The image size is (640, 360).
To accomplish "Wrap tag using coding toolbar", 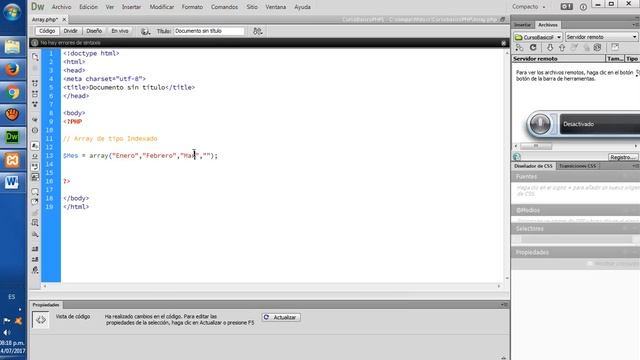I will point(35,212).
